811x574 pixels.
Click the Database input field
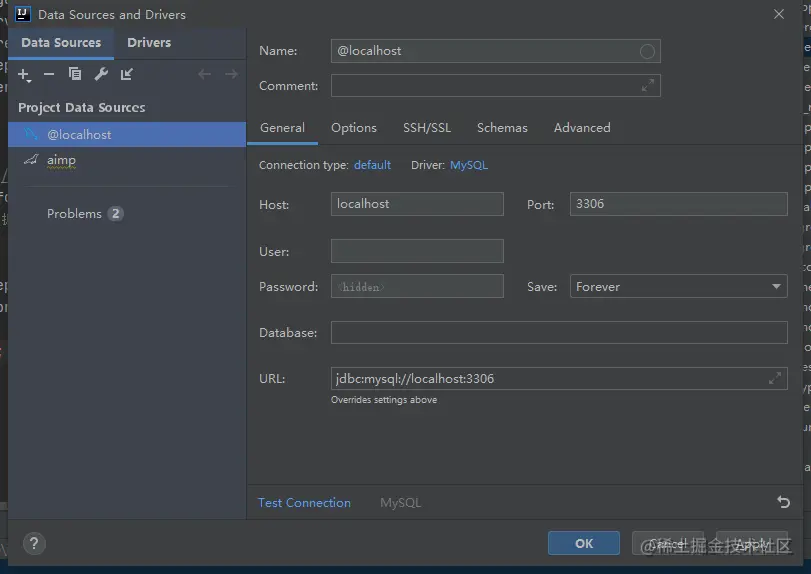(x=559, y=333)
